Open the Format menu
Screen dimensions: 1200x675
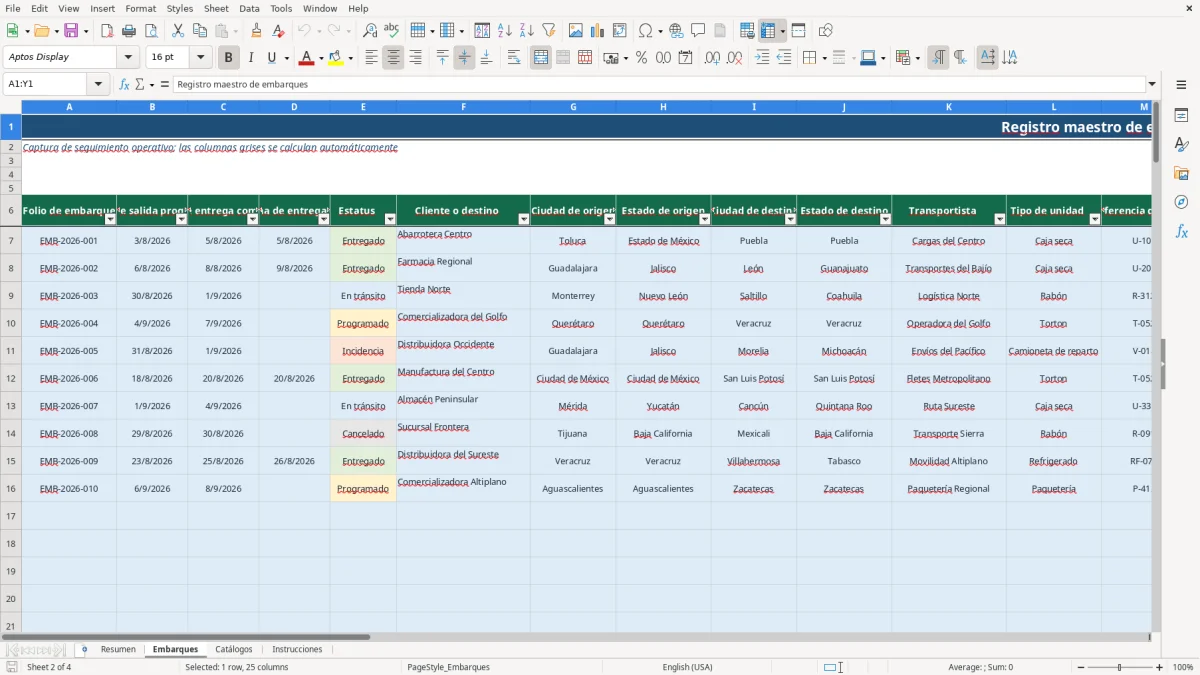140,8
